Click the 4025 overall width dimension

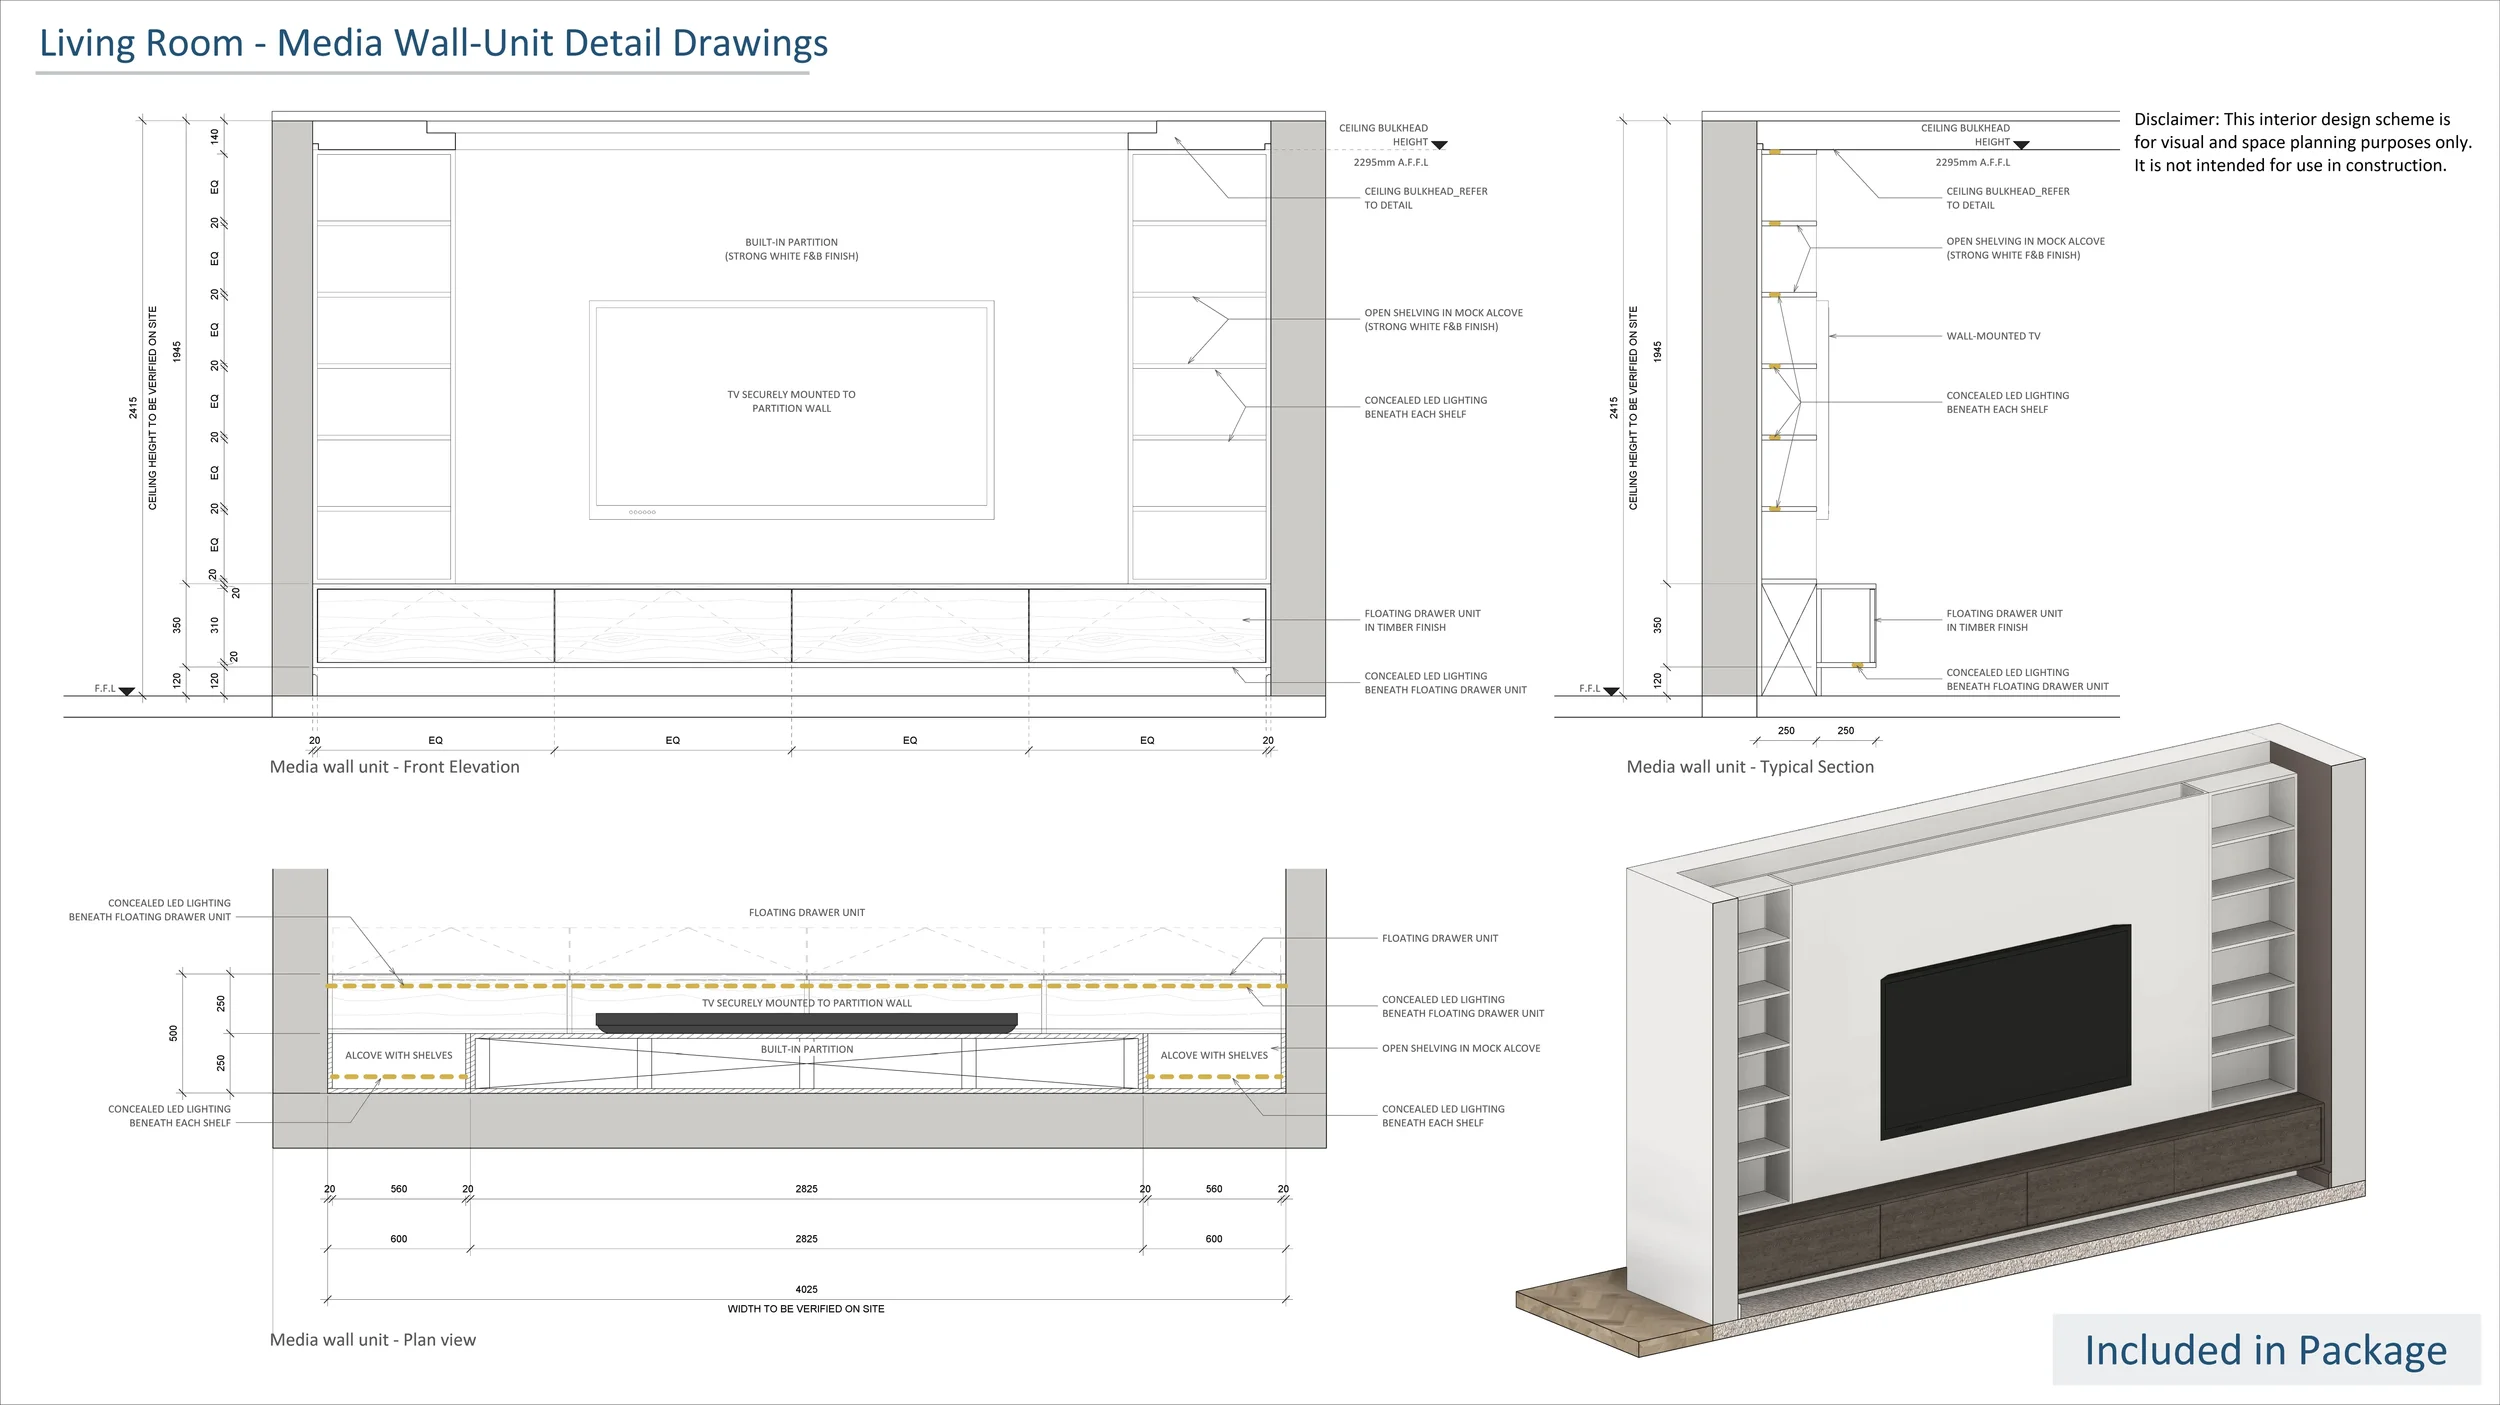(806, 1289)
